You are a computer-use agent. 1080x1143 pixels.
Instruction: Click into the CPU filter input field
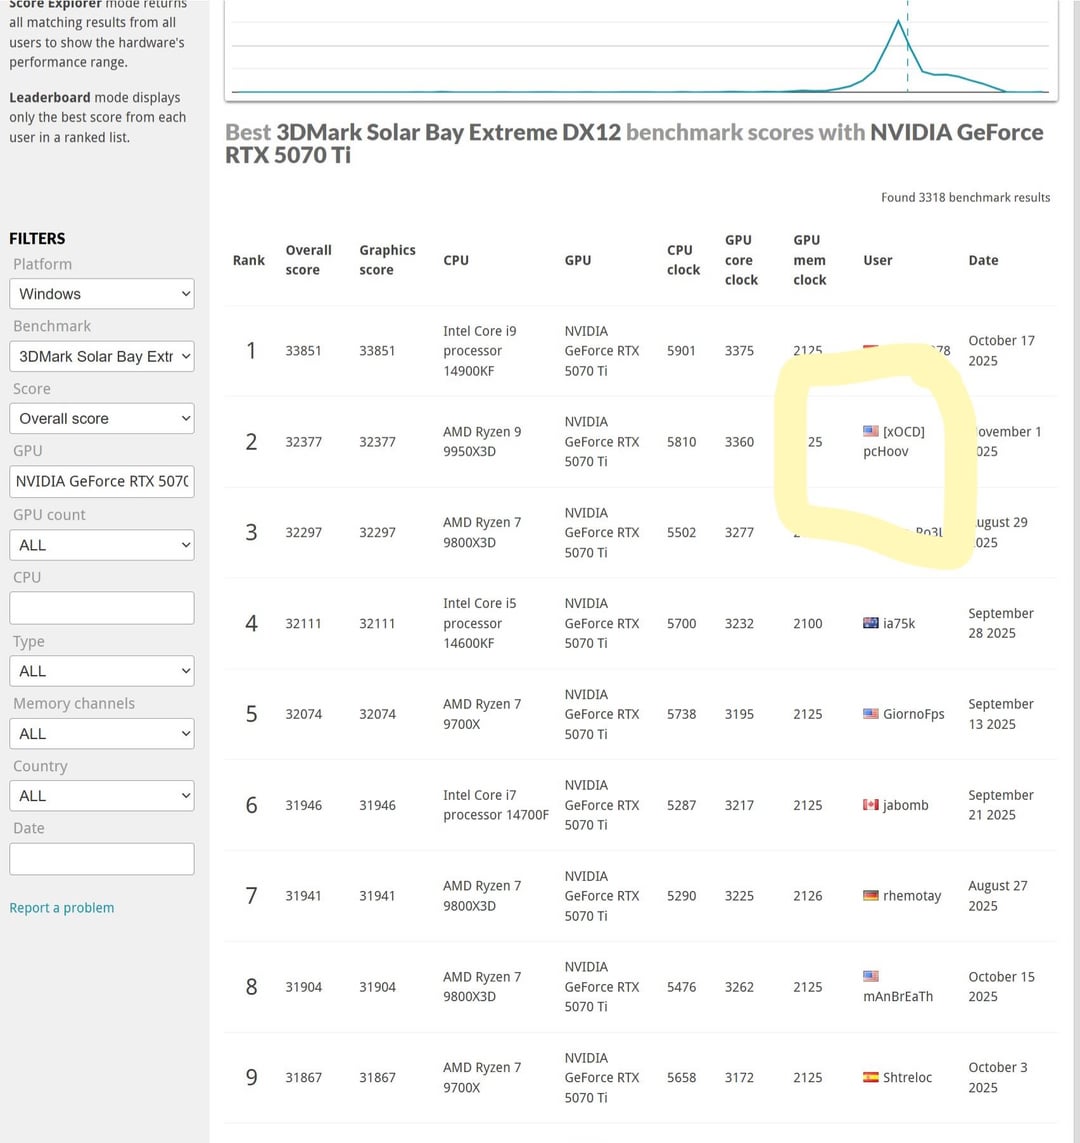click(102, 608)
